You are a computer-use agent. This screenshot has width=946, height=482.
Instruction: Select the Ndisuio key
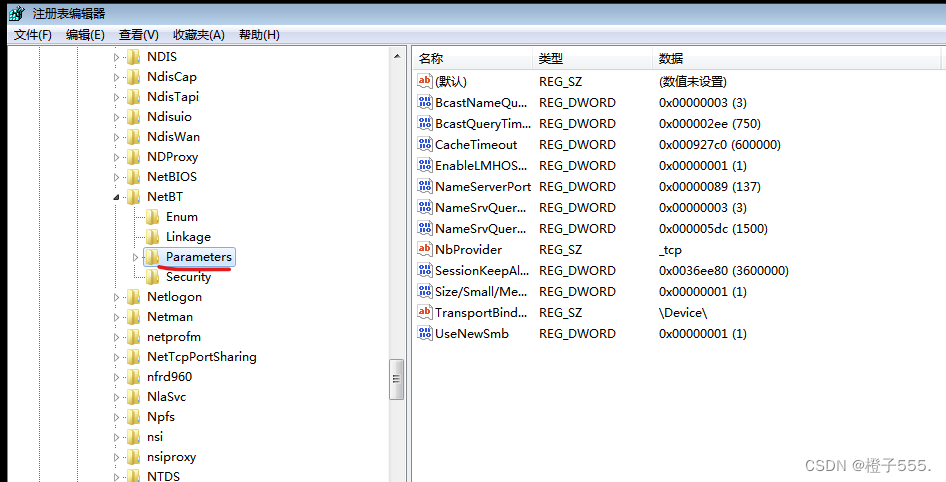169,117
